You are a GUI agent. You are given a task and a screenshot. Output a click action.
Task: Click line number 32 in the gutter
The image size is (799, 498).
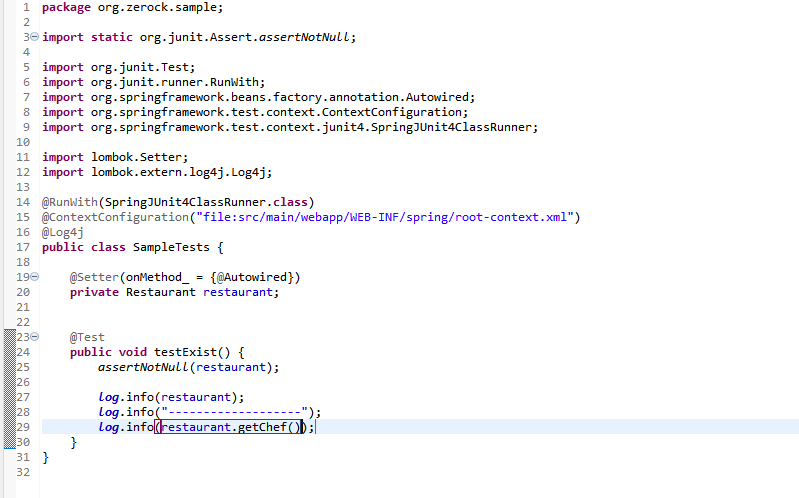23,472
